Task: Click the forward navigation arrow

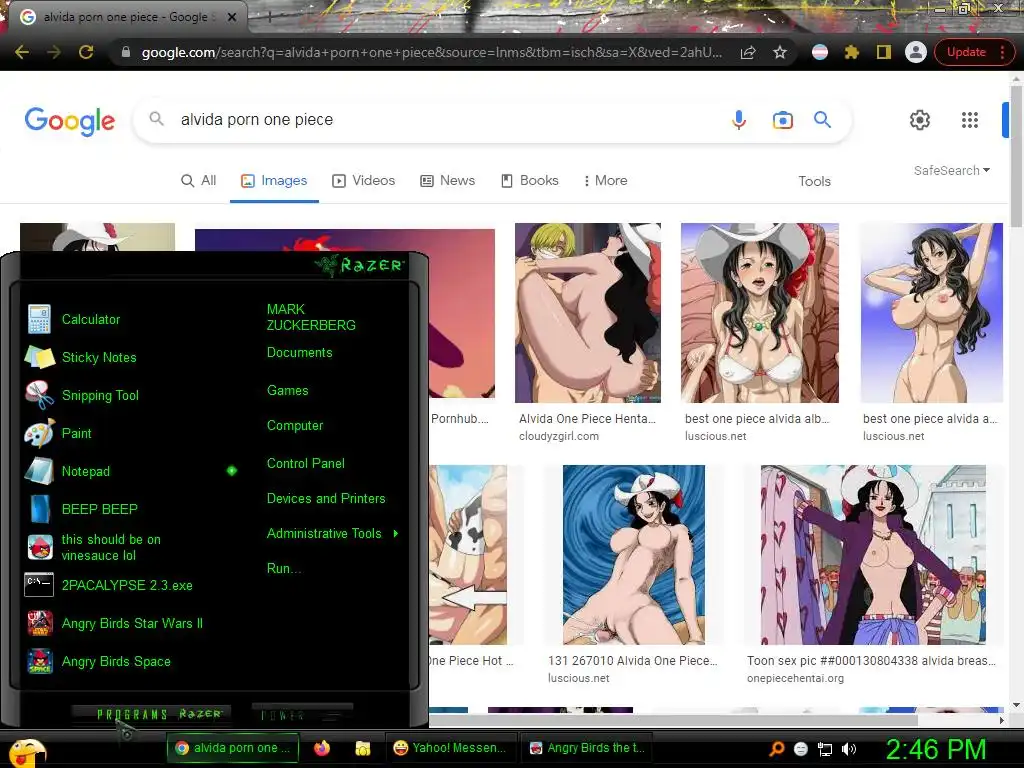Action: [x=54, y=52]
